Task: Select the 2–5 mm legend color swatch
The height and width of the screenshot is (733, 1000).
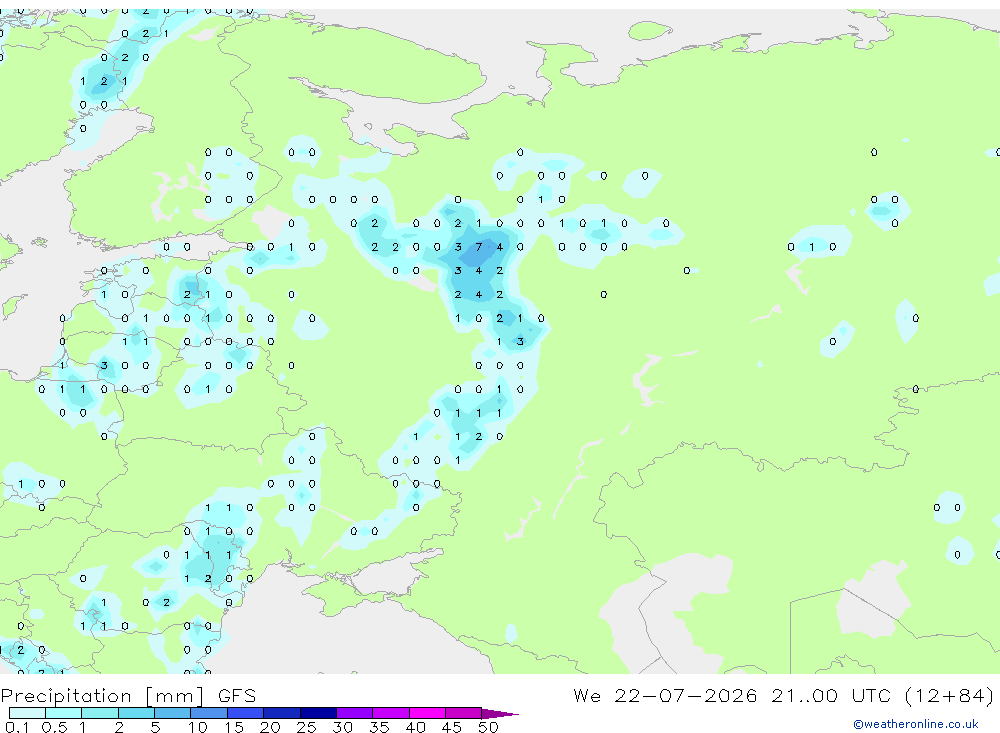Action: click(x=136, y=713)
